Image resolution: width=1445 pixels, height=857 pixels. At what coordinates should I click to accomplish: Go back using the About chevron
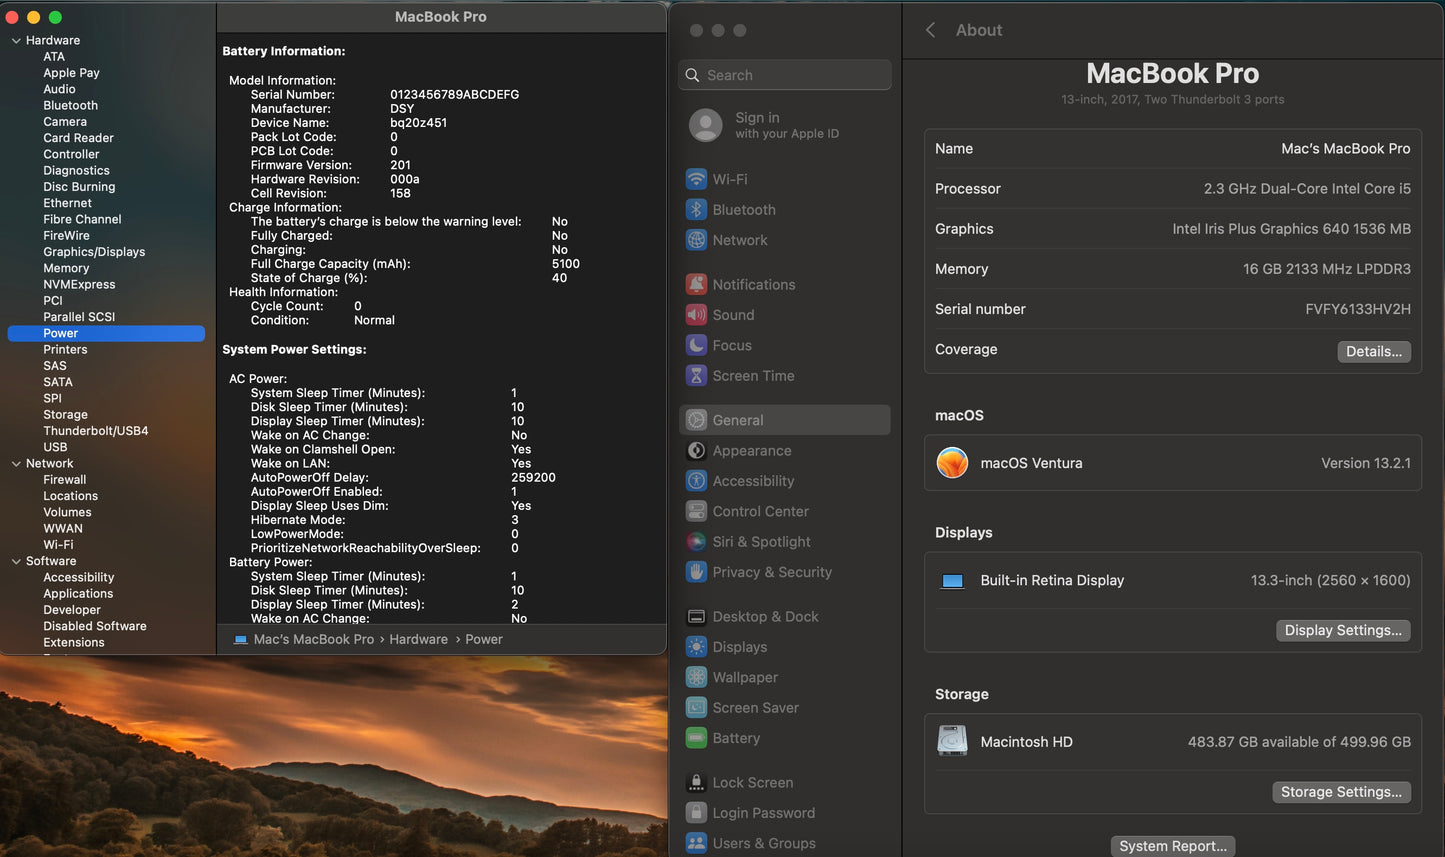(x=931, y=30)
